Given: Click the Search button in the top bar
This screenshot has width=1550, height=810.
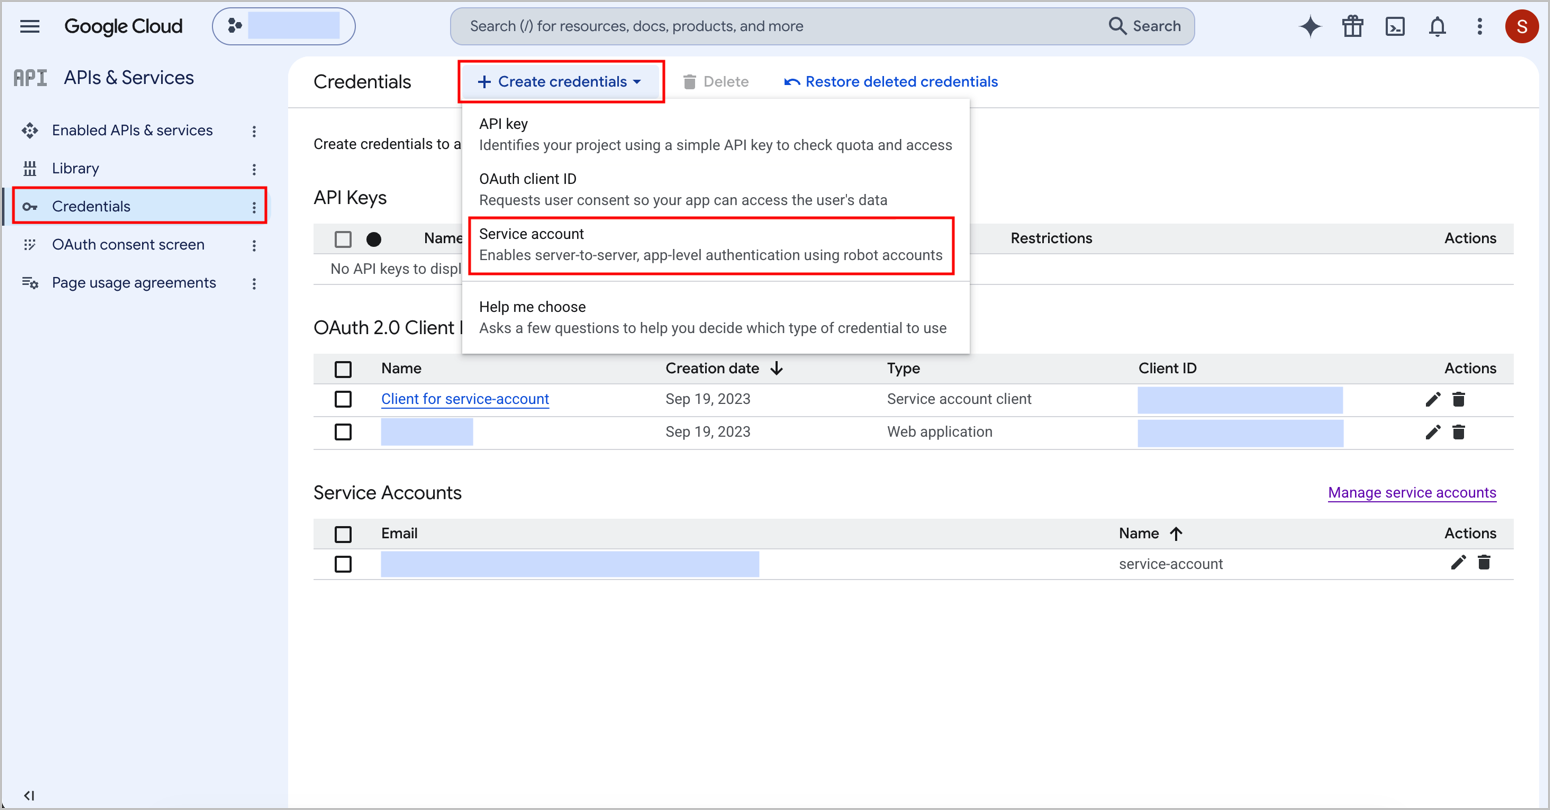Looking at the screenshot, I should point(1145,26).
